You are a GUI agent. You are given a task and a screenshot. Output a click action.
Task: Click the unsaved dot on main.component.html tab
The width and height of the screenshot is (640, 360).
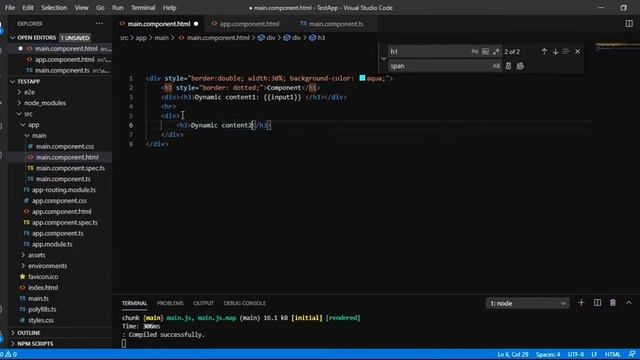click(x=196, y=24)
